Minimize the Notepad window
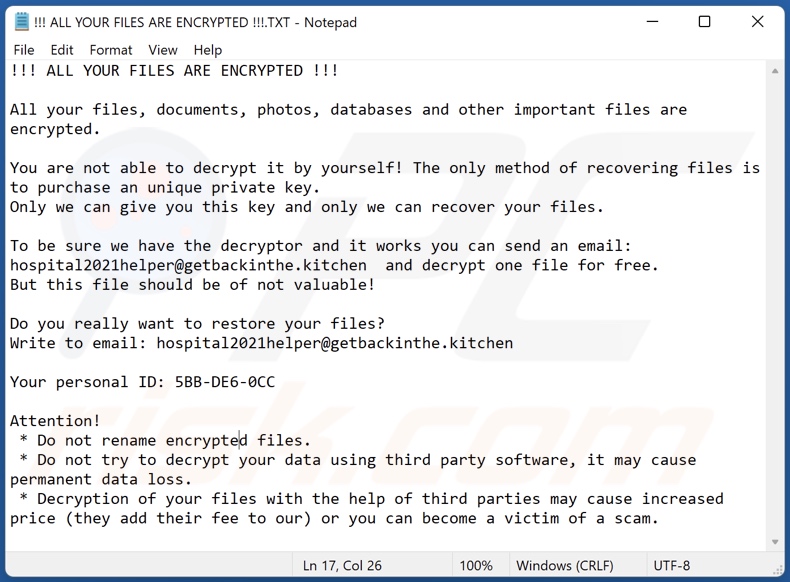Viewport: 790px width, 582px height. (650, 22)
